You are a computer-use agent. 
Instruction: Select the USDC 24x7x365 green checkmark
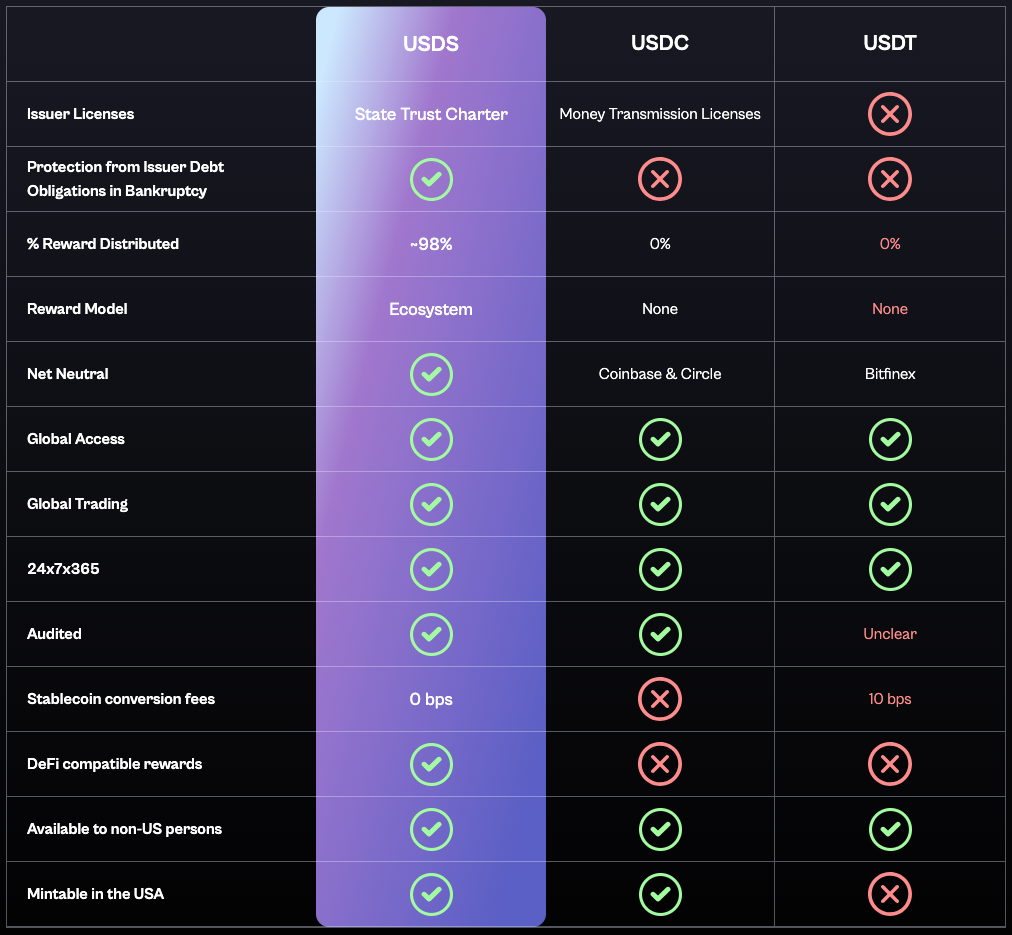(660, 569)
